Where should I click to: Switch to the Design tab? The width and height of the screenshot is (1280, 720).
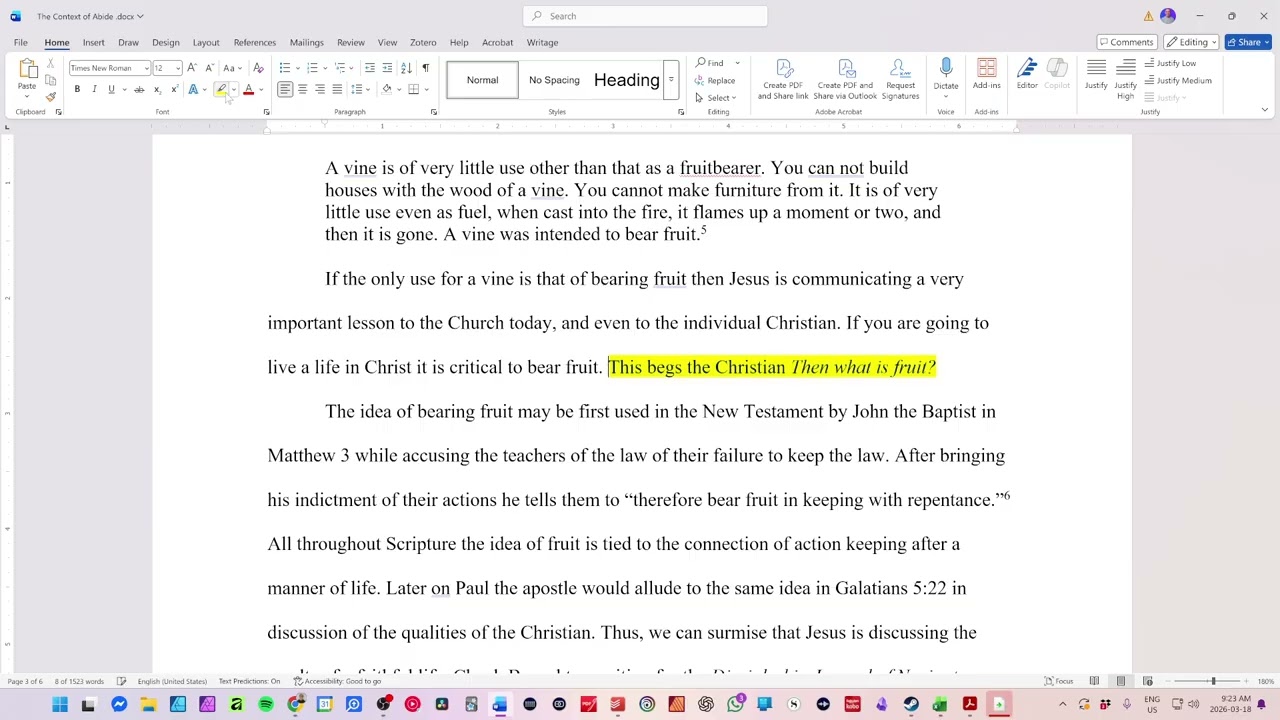(165, 42)
